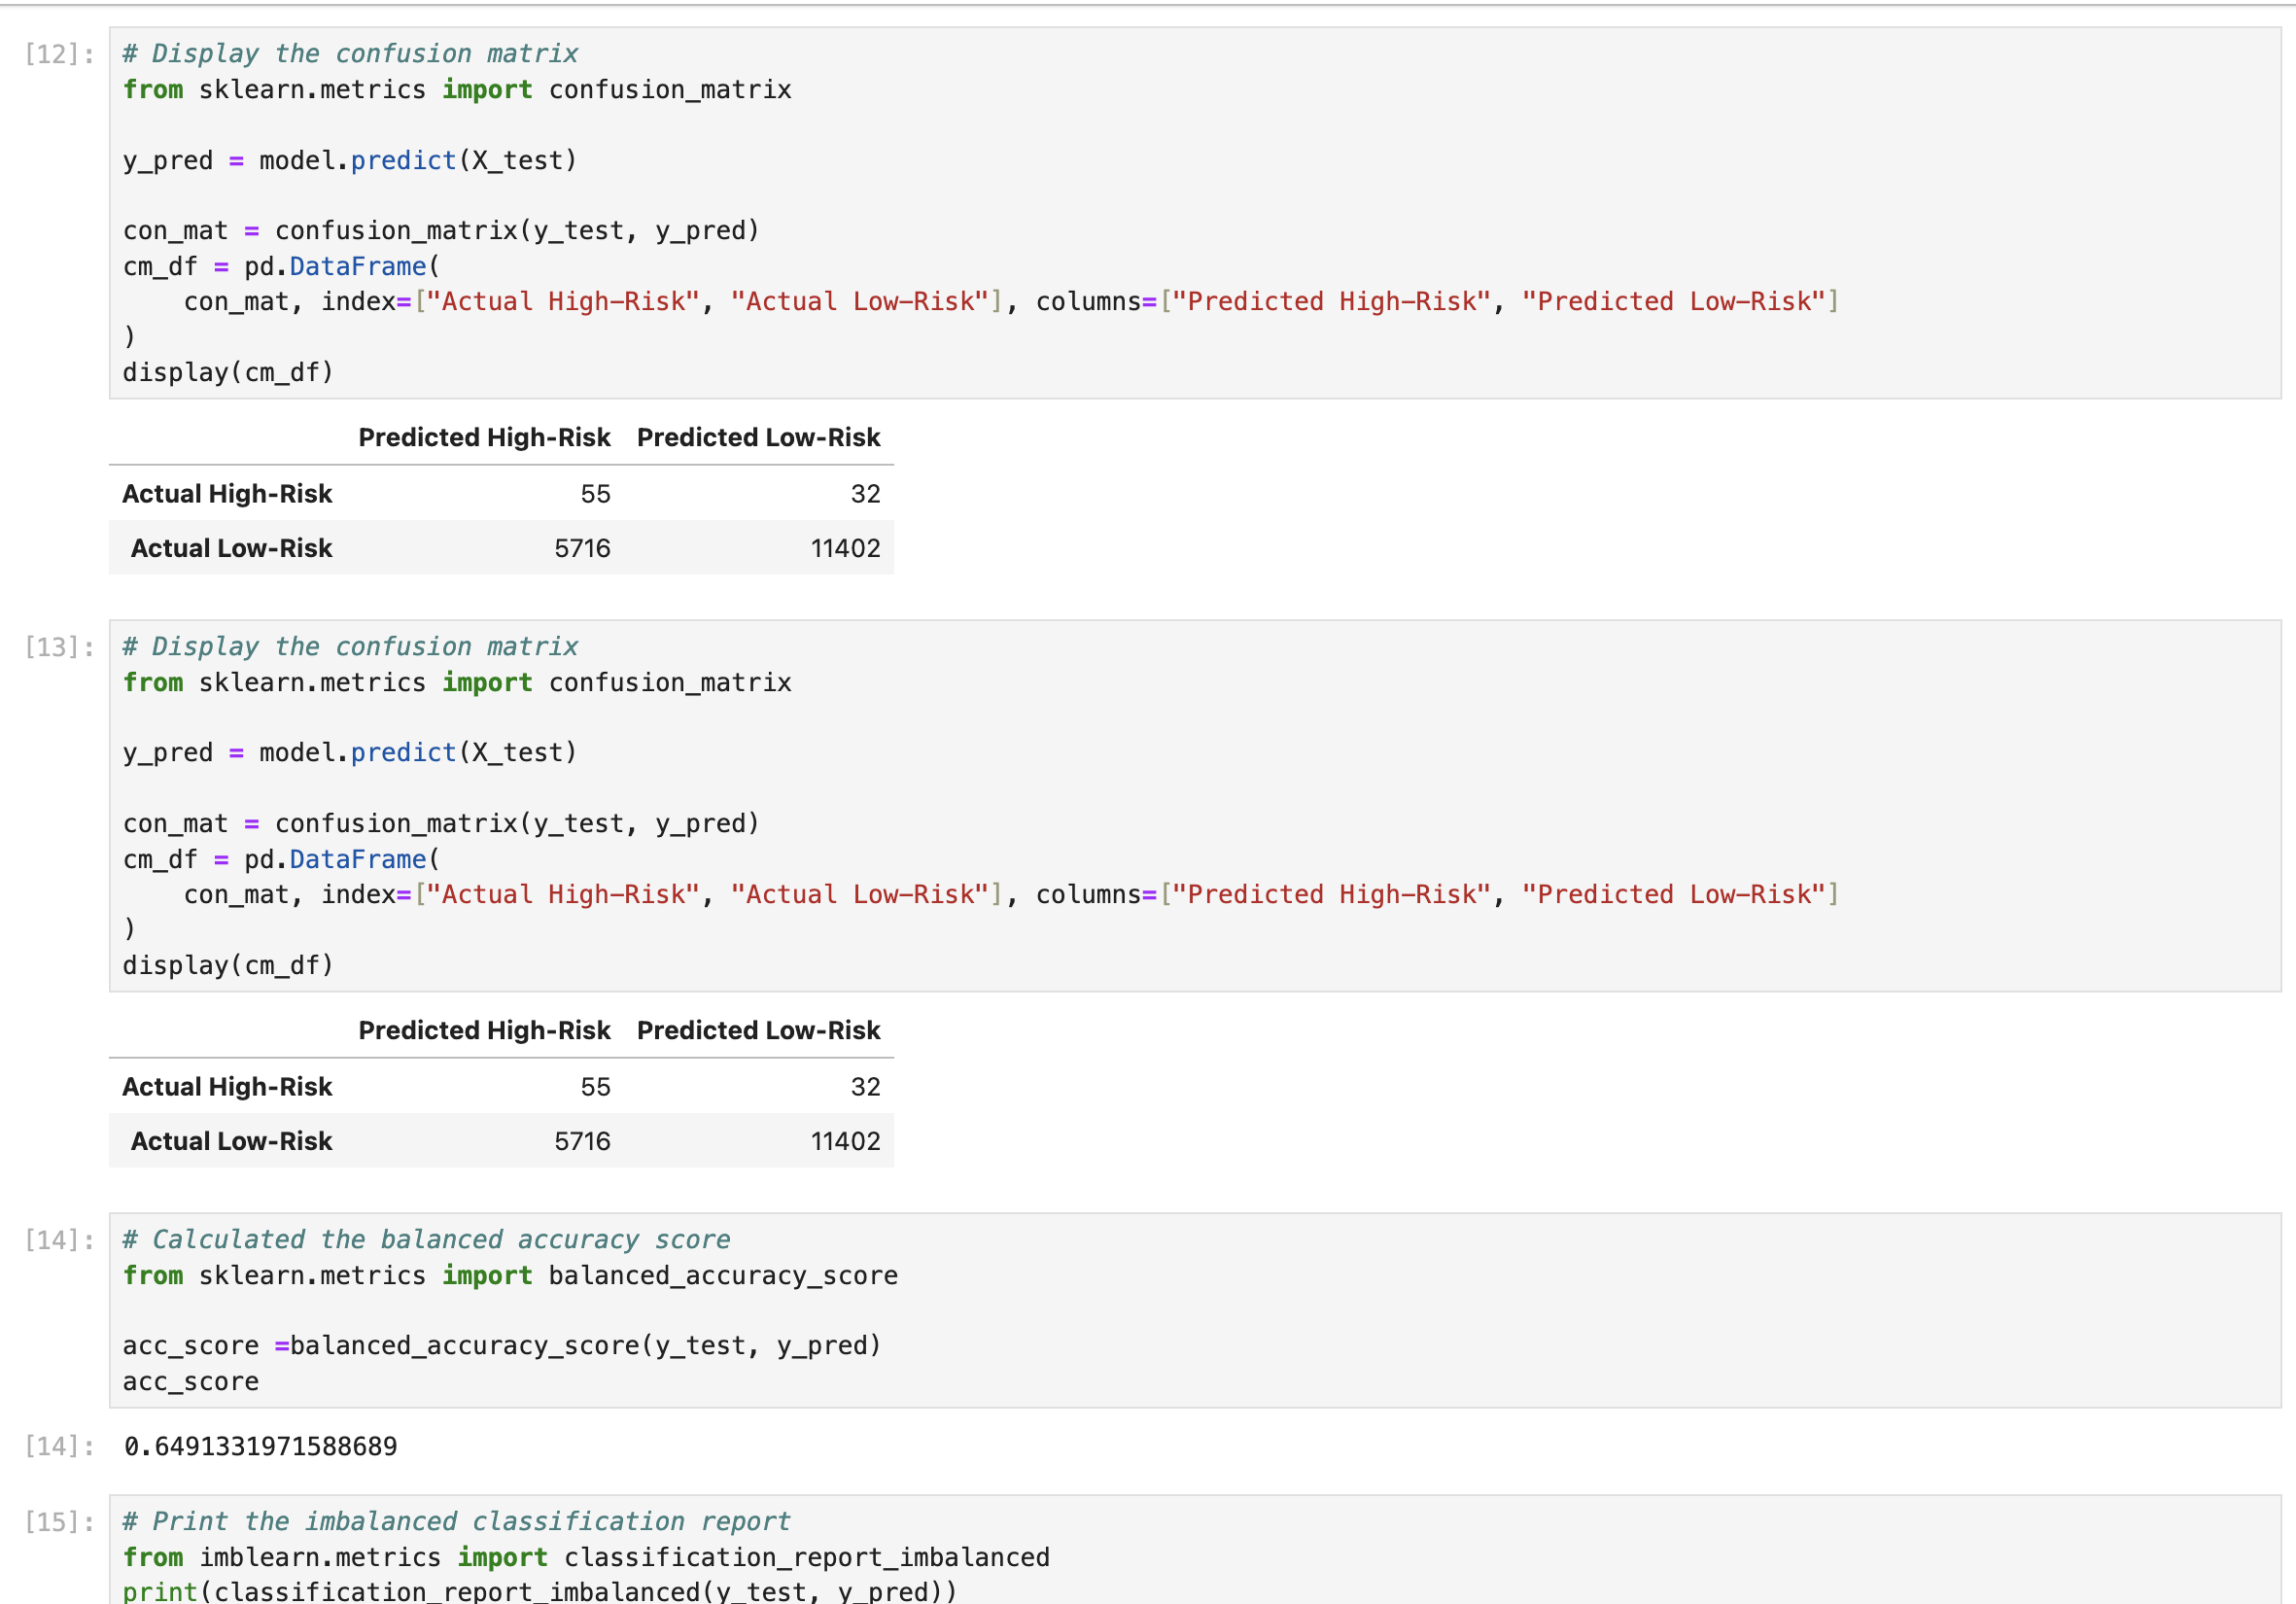Click the 0.6491331971588689 output value
The image size is (2296, 1604).
(x=260, y=1446)
